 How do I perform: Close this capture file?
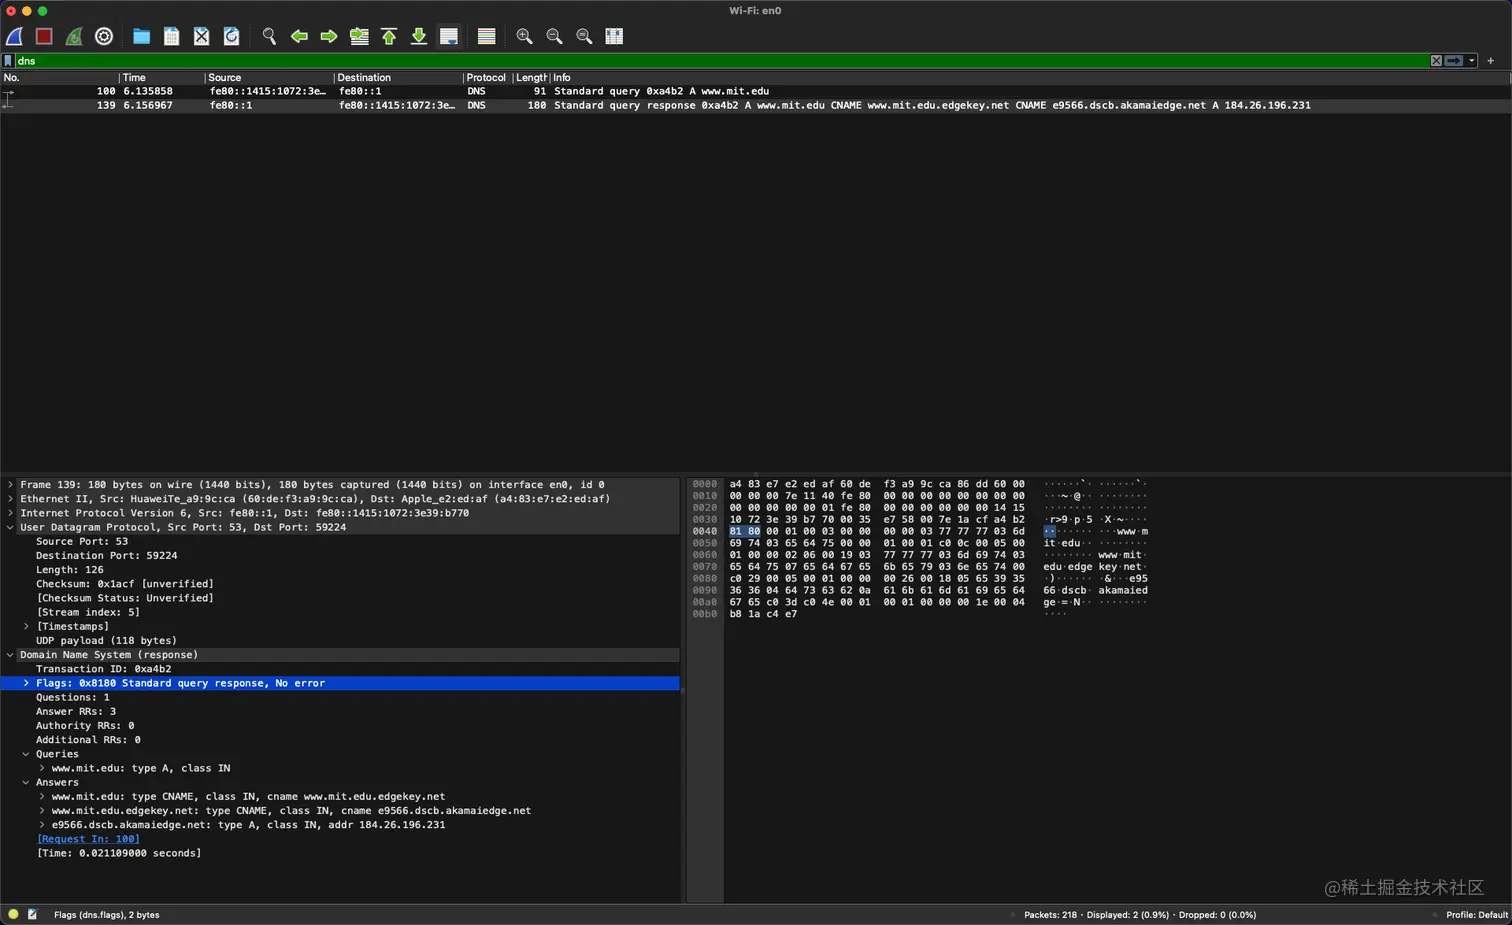coord(201,37)
